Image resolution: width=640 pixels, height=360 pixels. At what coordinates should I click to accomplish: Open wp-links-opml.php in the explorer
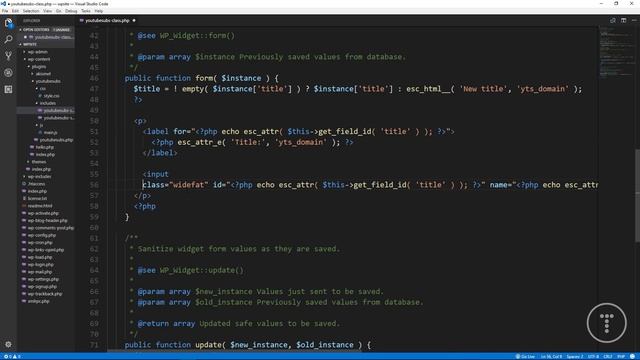(45, 250)
